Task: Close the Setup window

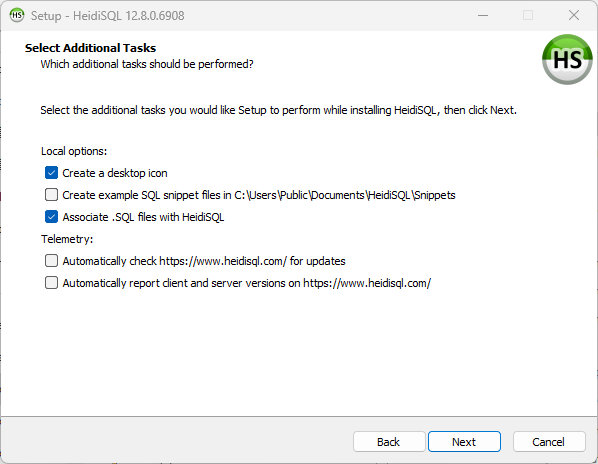Action: click(574, 15)
